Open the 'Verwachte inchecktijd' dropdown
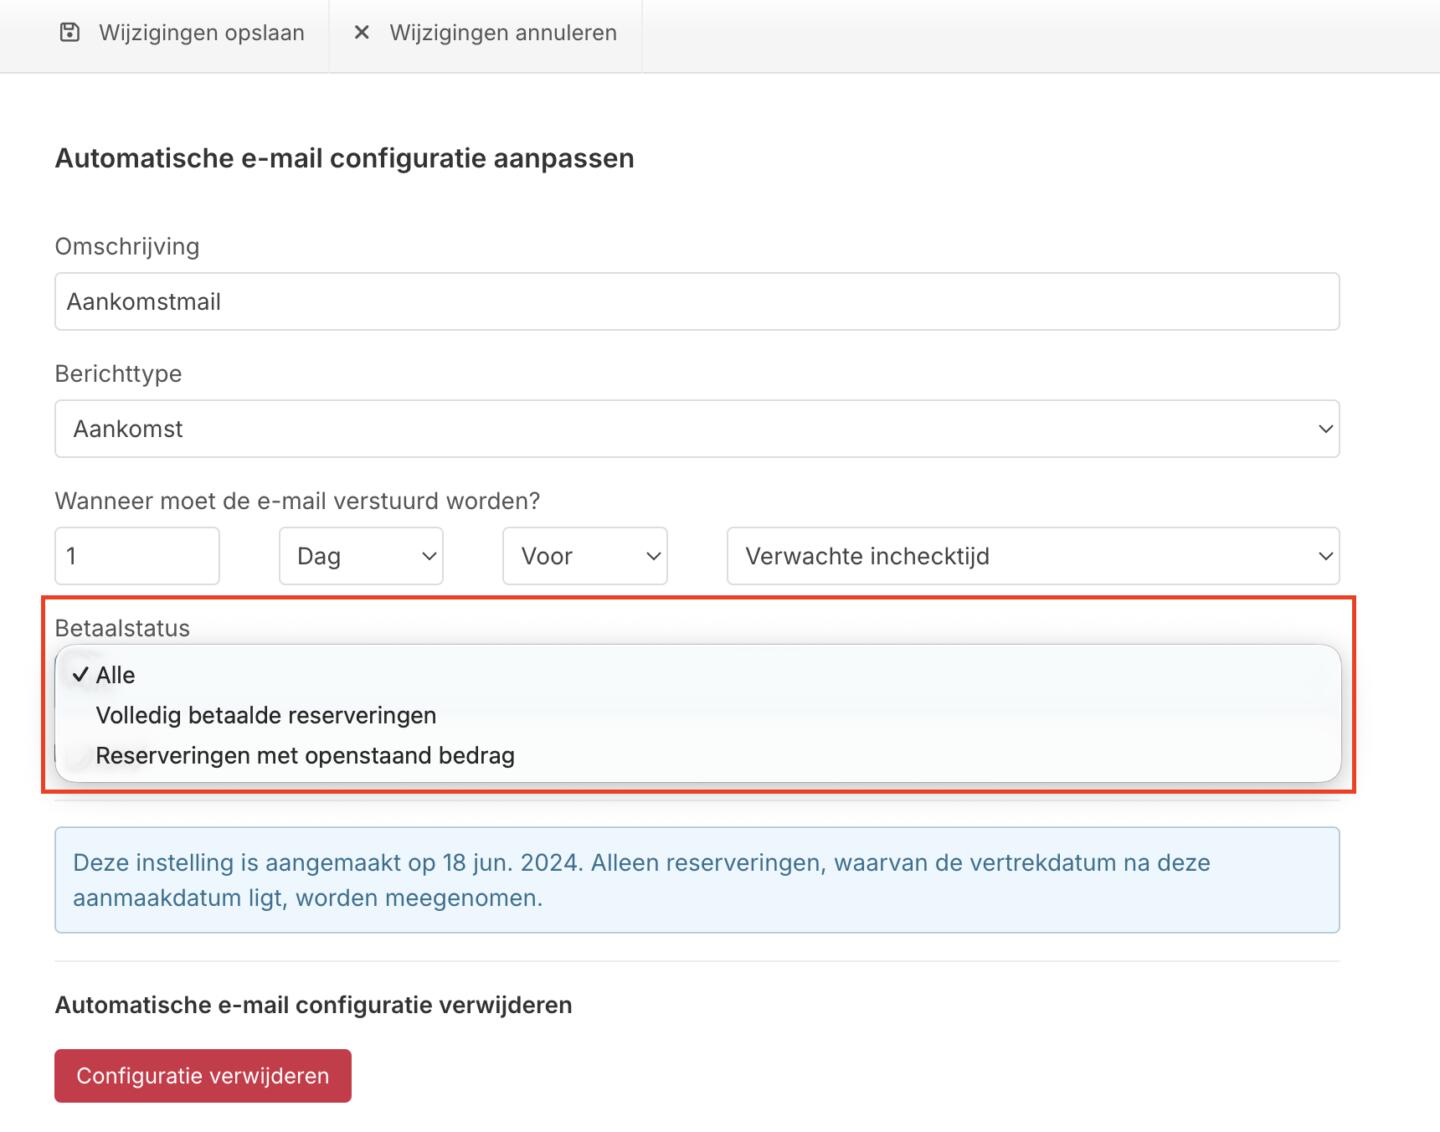 tap(1032, 556)
